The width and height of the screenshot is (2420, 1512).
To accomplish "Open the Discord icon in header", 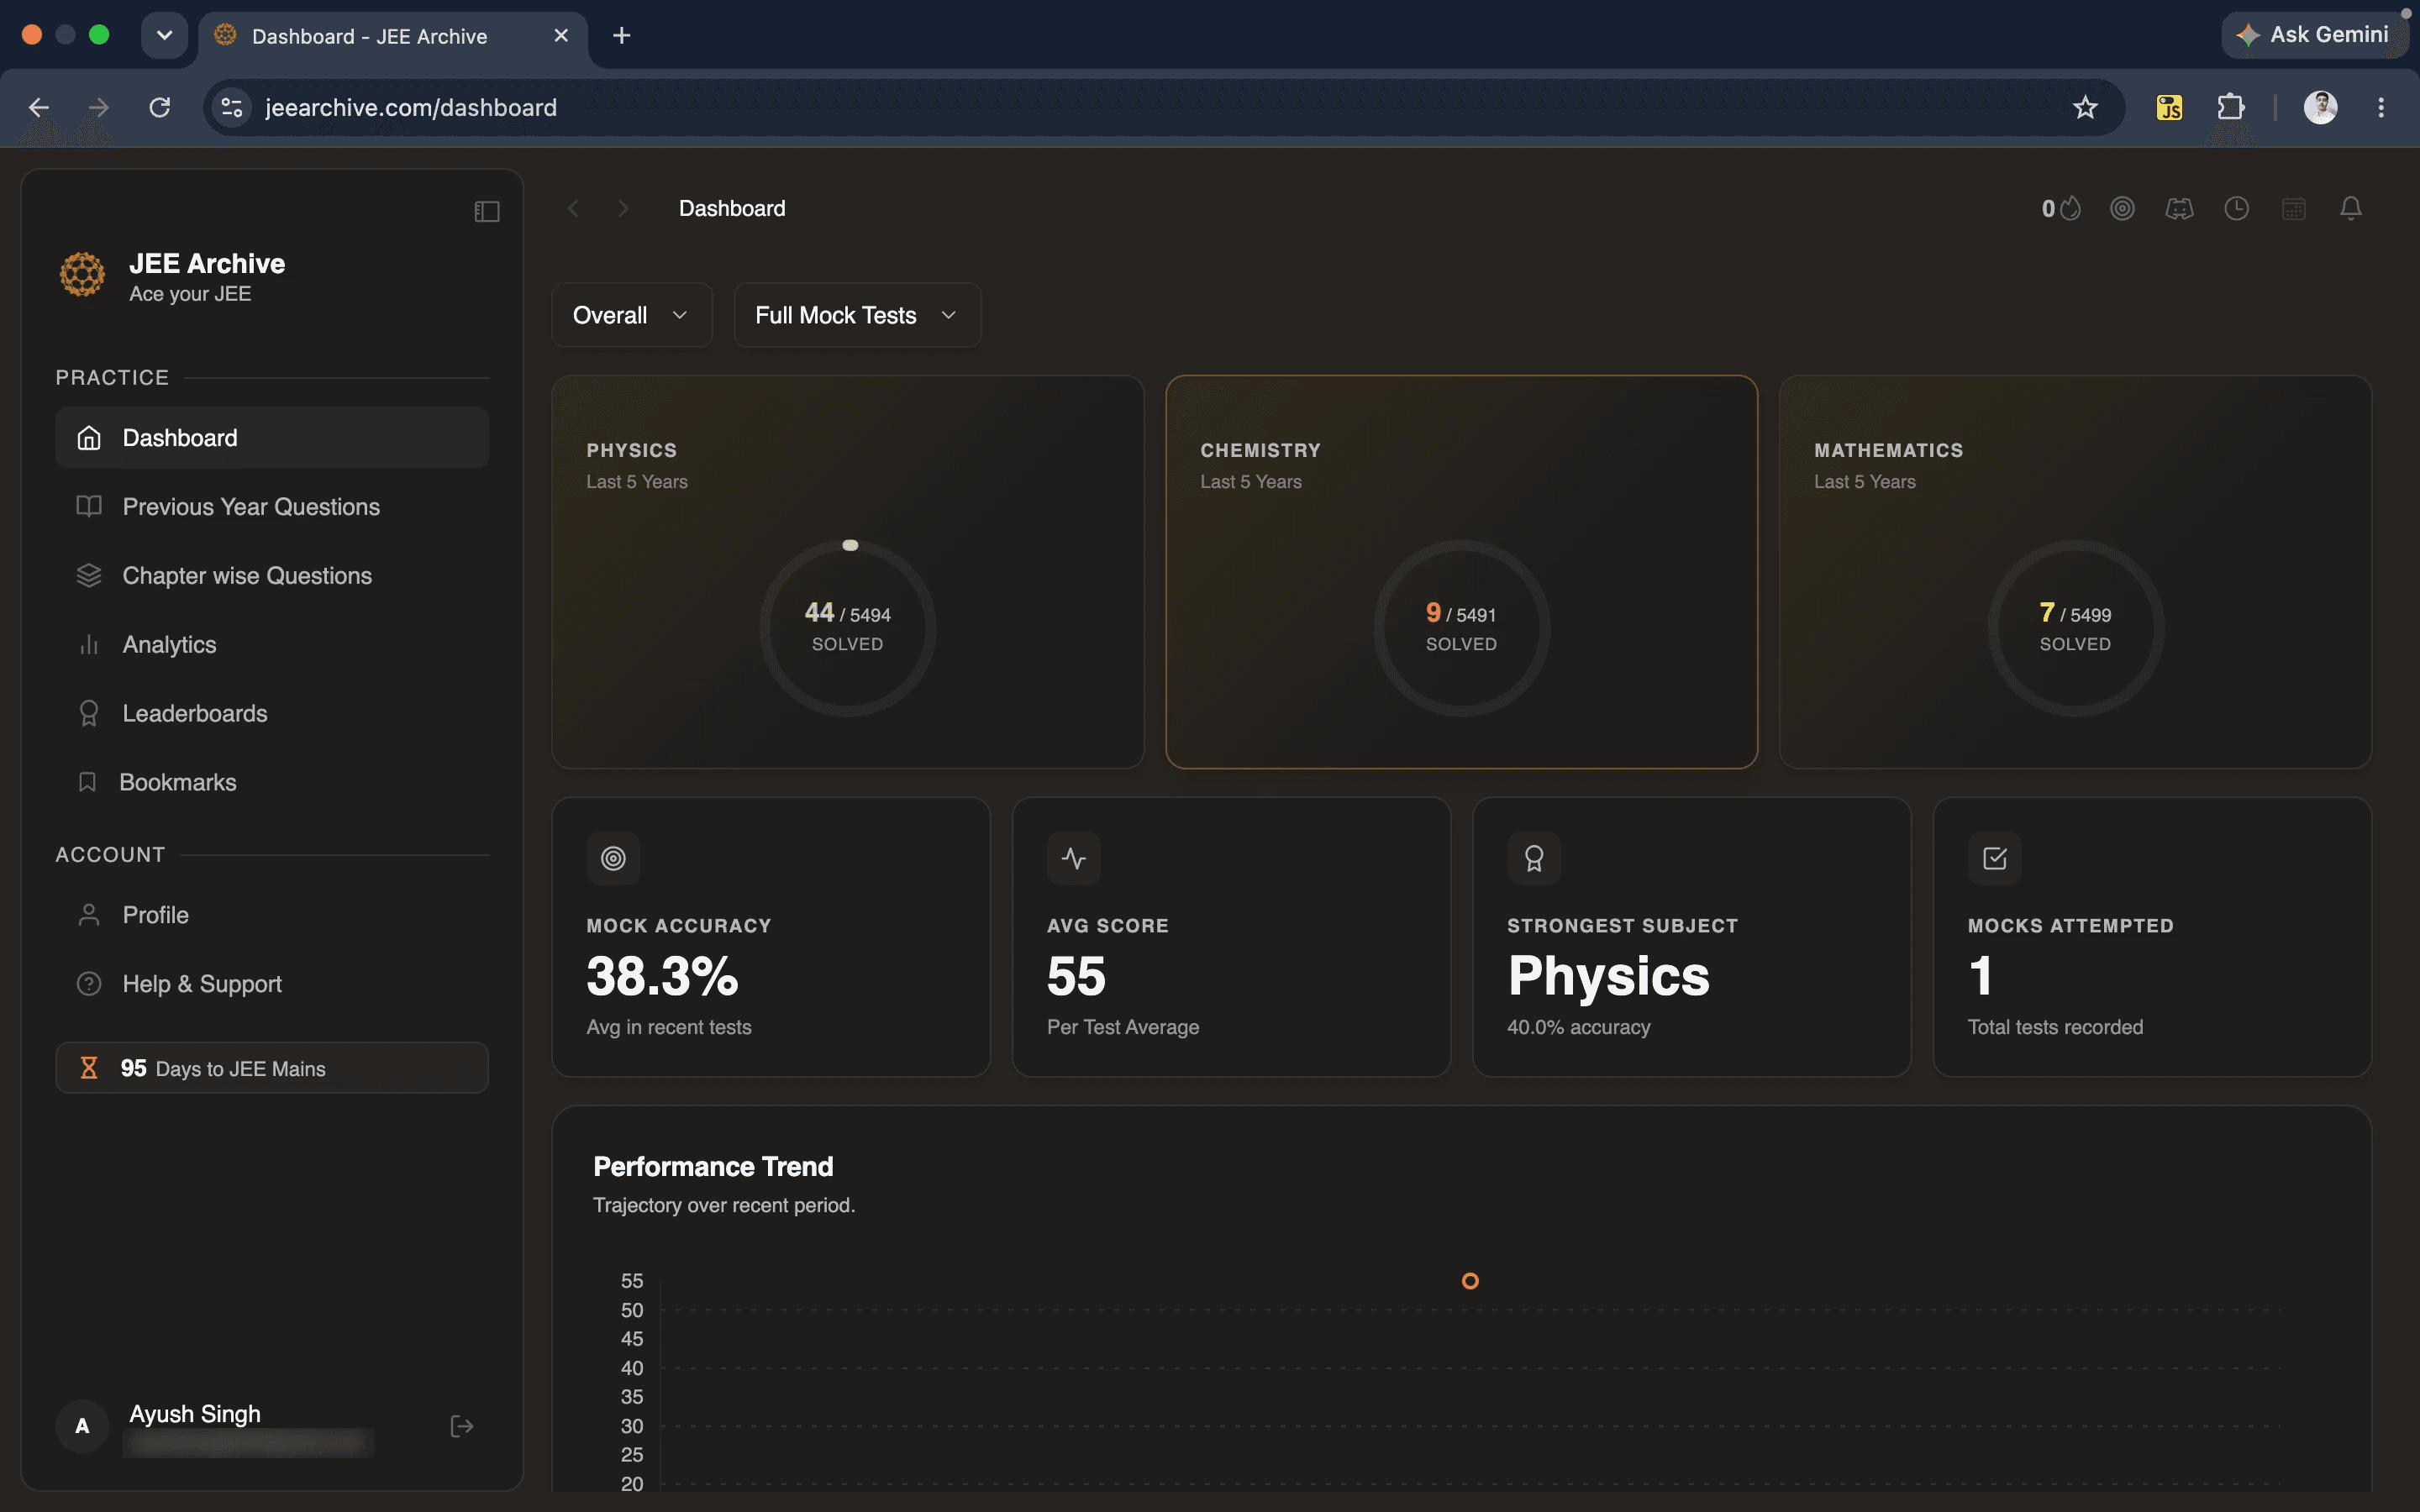I will [x=2179, y=208].
